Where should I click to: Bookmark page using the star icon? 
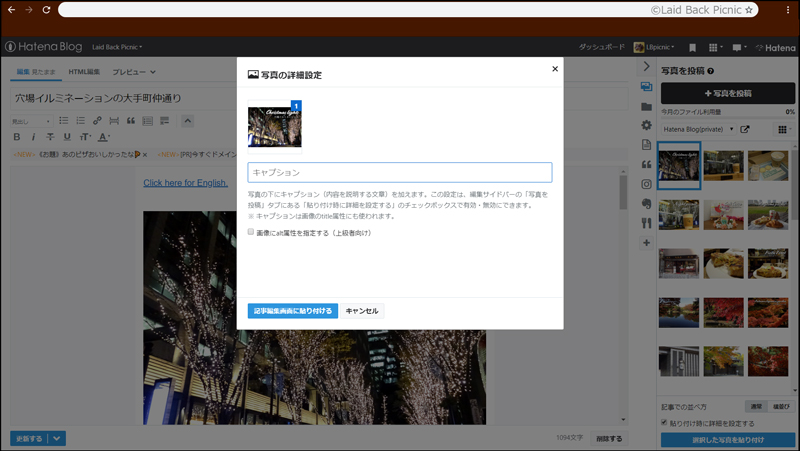(748, 10)
